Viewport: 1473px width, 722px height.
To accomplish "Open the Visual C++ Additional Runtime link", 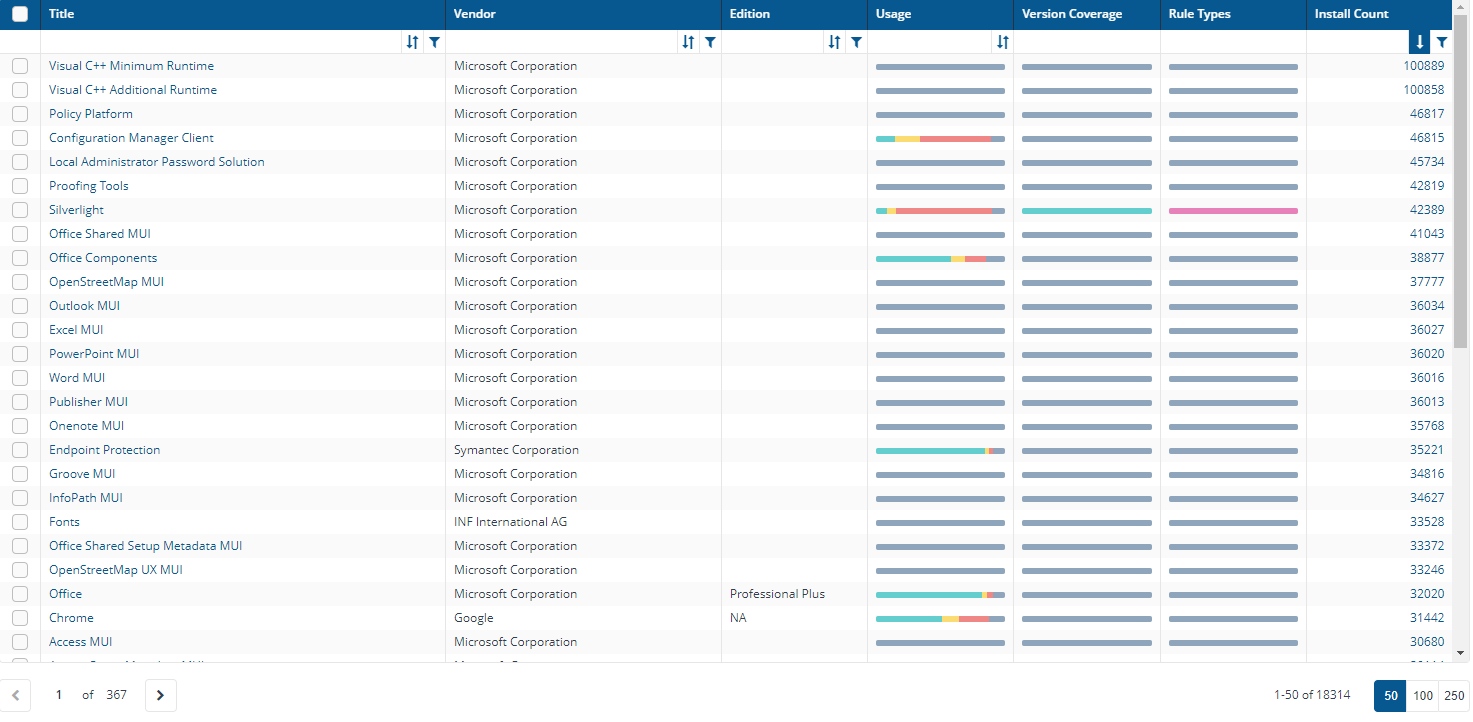I will tap(133, 90).
